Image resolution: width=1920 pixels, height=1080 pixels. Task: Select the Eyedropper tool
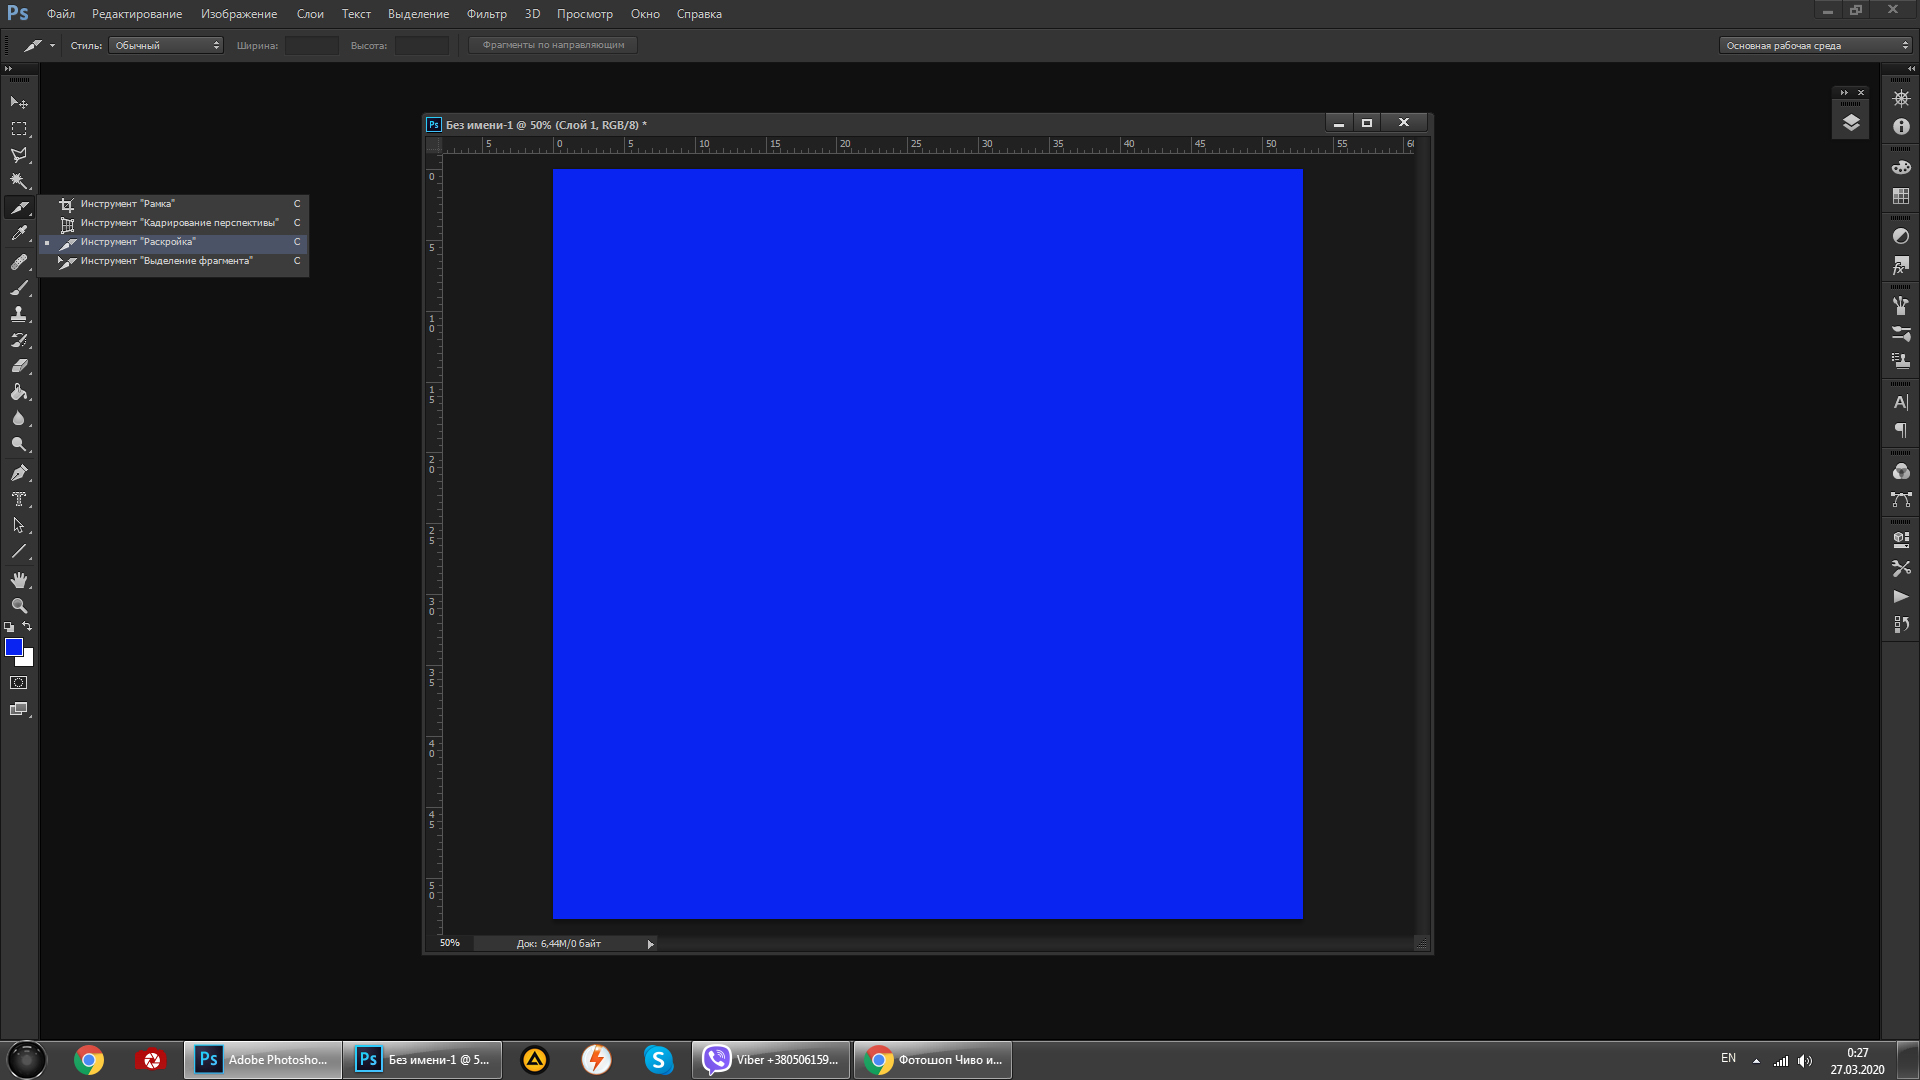(x=19, y=234)
